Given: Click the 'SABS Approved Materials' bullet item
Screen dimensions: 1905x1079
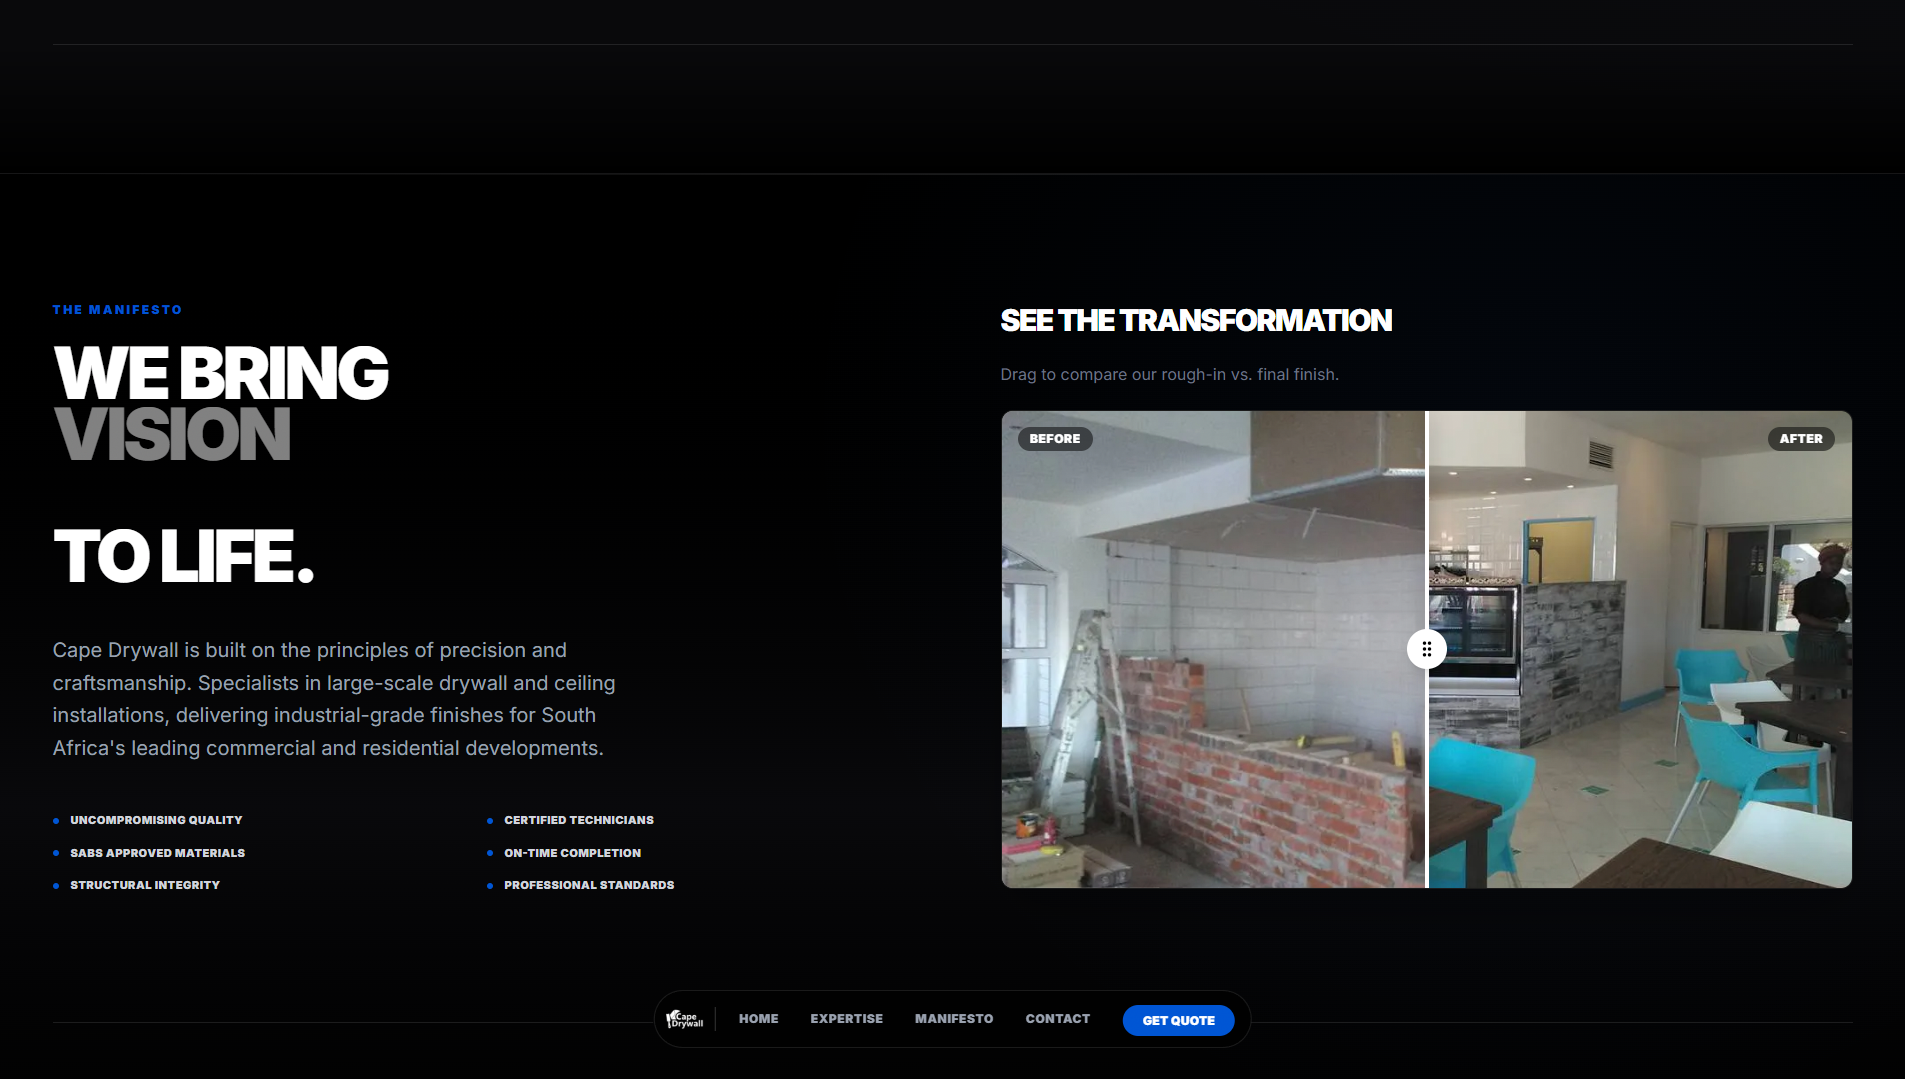Looking at the screenshot, I should click(x=157, y=853).
